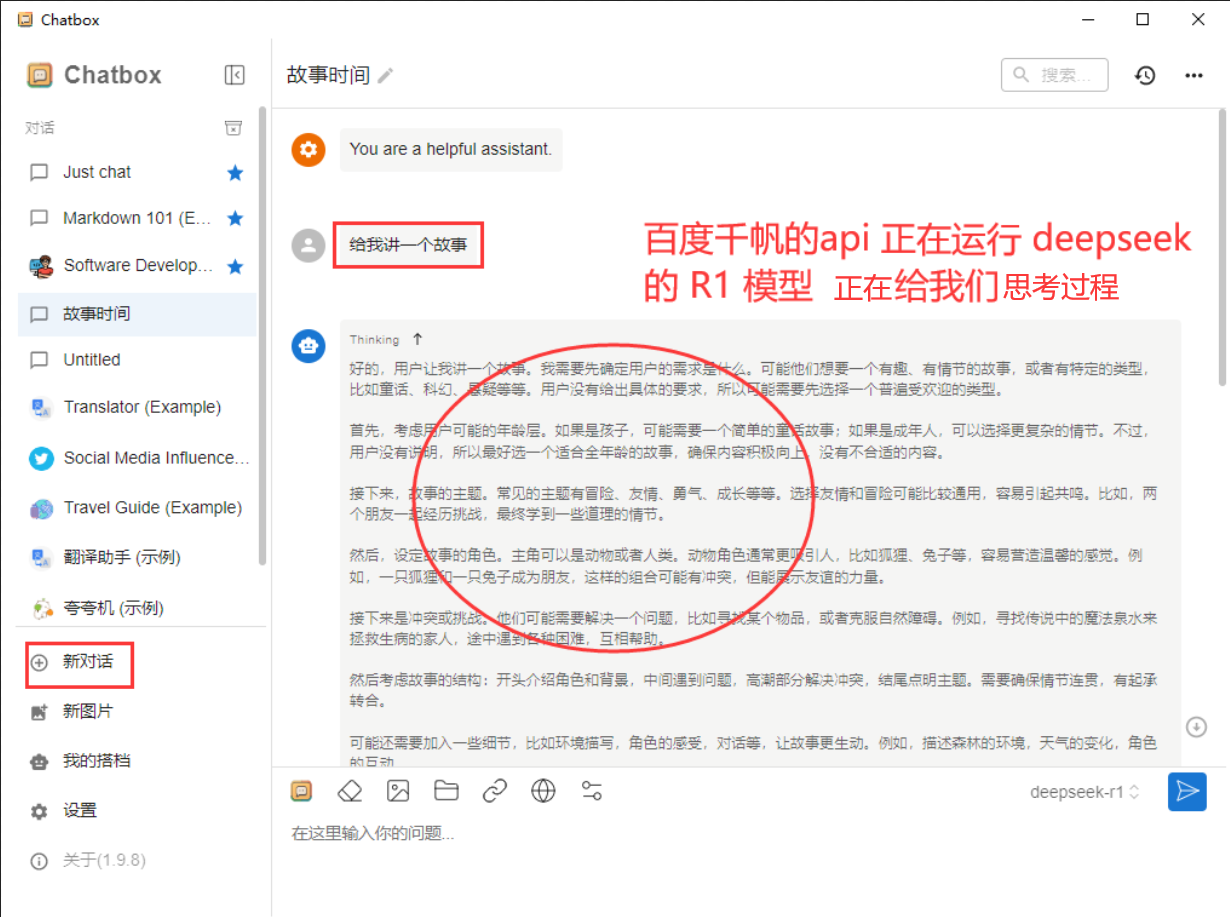
Task: Open the history clock icon
Action: tap(1145, 75)
